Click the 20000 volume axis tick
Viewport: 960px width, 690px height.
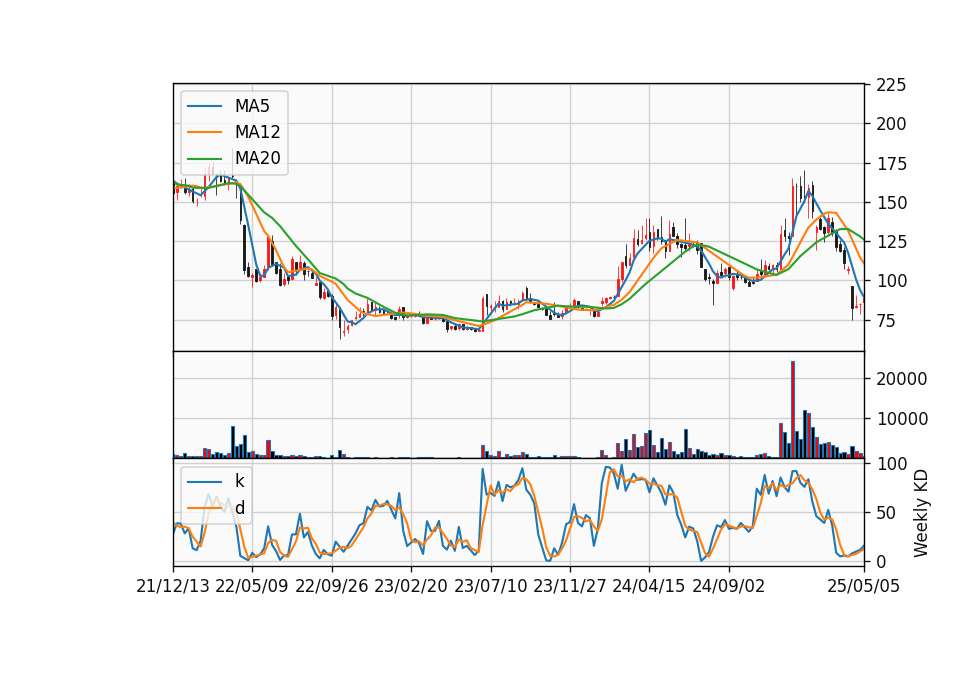click(901, 379)
